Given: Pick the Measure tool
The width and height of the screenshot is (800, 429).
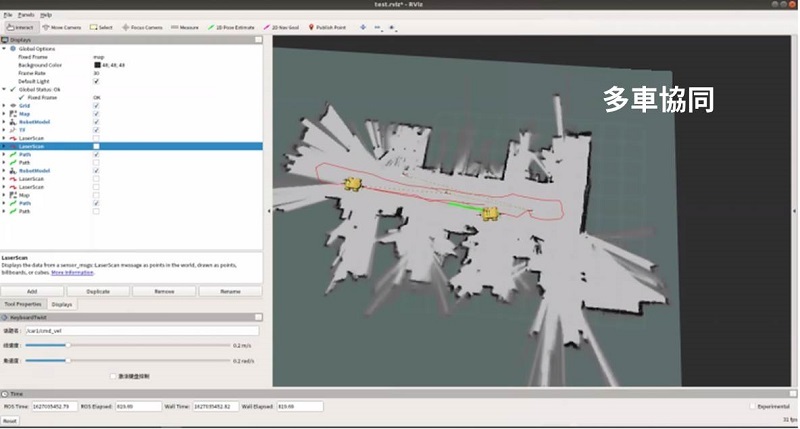Looking at the screenshot, I should [x=185, y=27].
